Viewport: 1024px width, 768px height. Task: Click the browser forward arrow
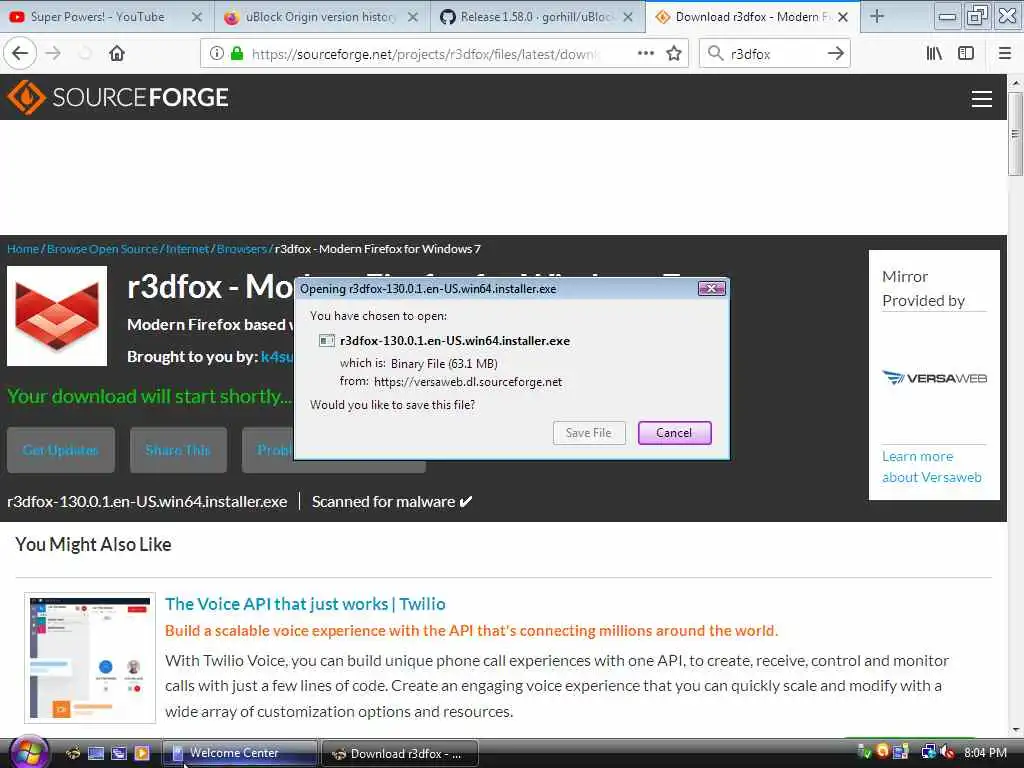[x=54, y=53]
